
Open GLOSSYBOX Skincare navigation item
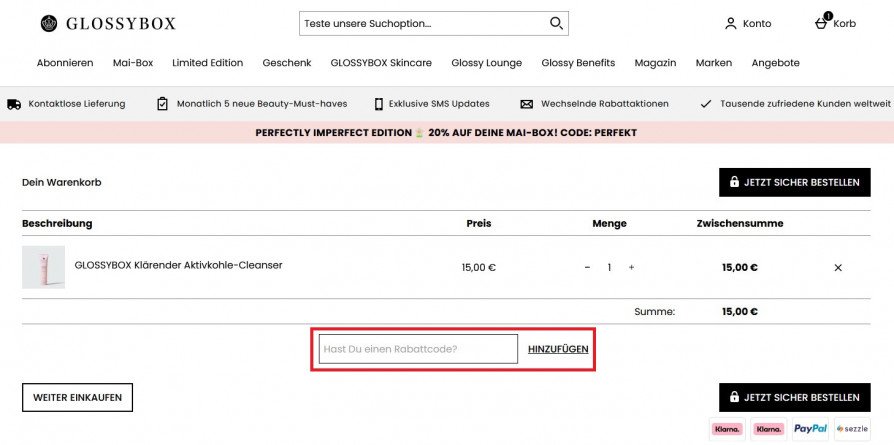pos(381,63)
